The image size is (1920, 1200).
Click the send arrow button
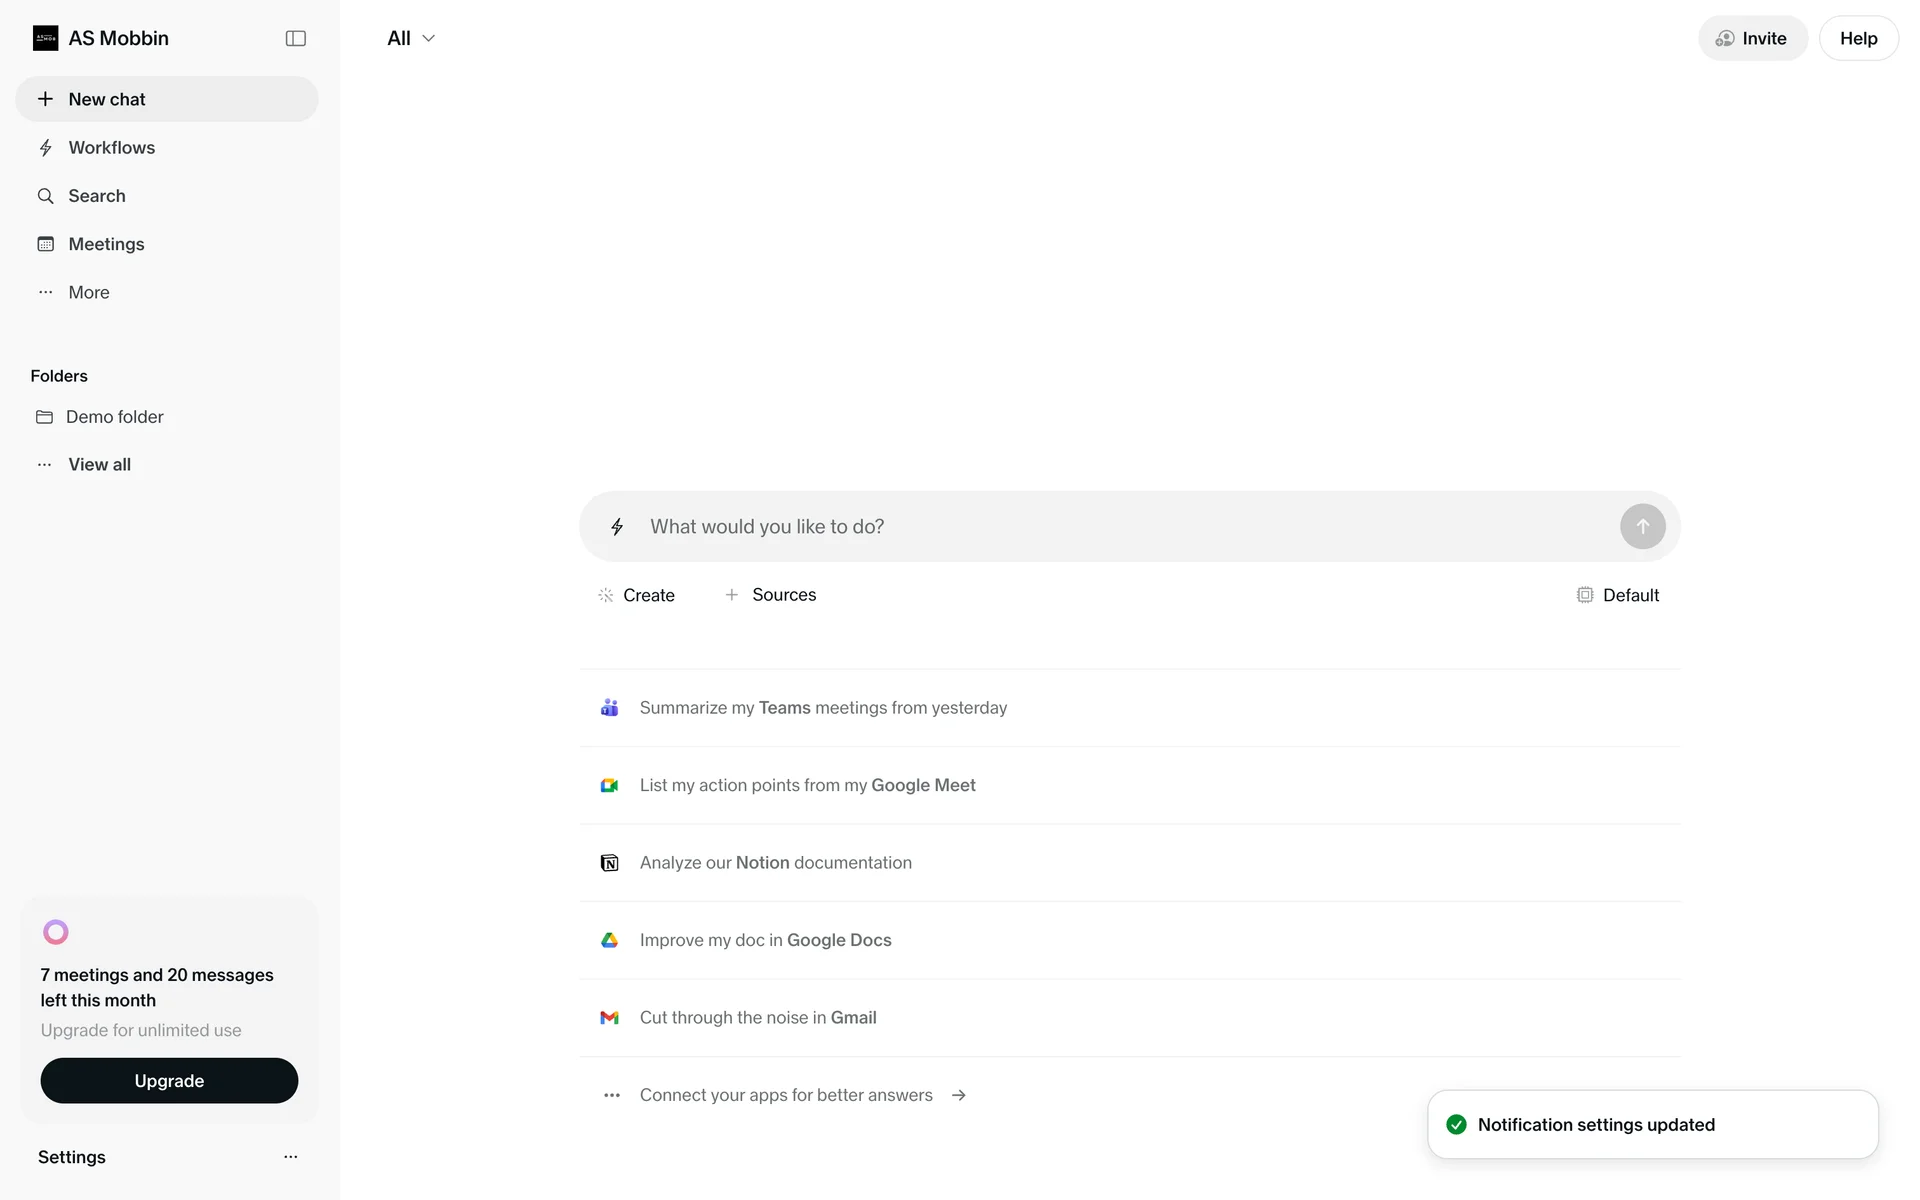1642,526
